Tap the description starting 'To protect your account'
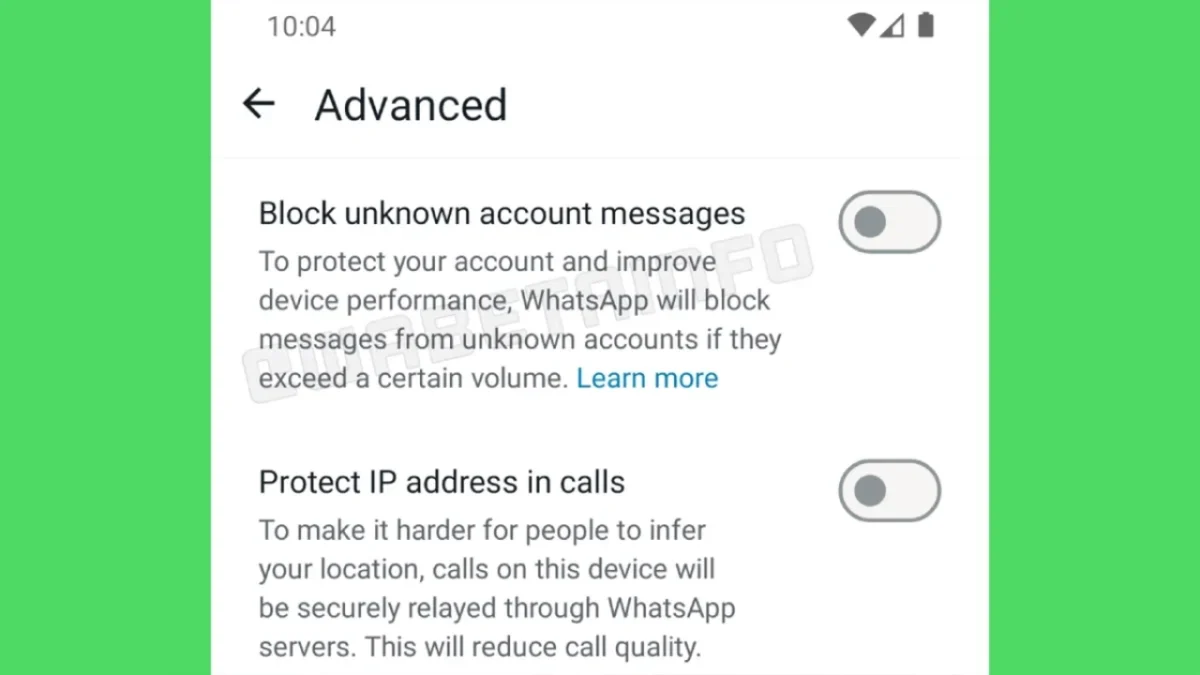The image size is (1200, 675). click(520, 320)
